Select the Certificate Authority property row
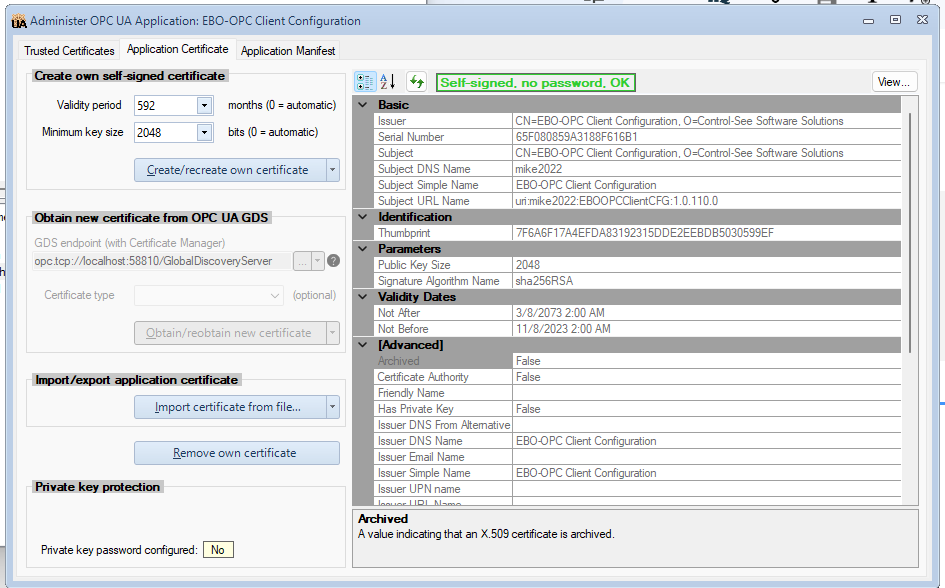This screenshot has width=945, height=588. tap(638, 377)
